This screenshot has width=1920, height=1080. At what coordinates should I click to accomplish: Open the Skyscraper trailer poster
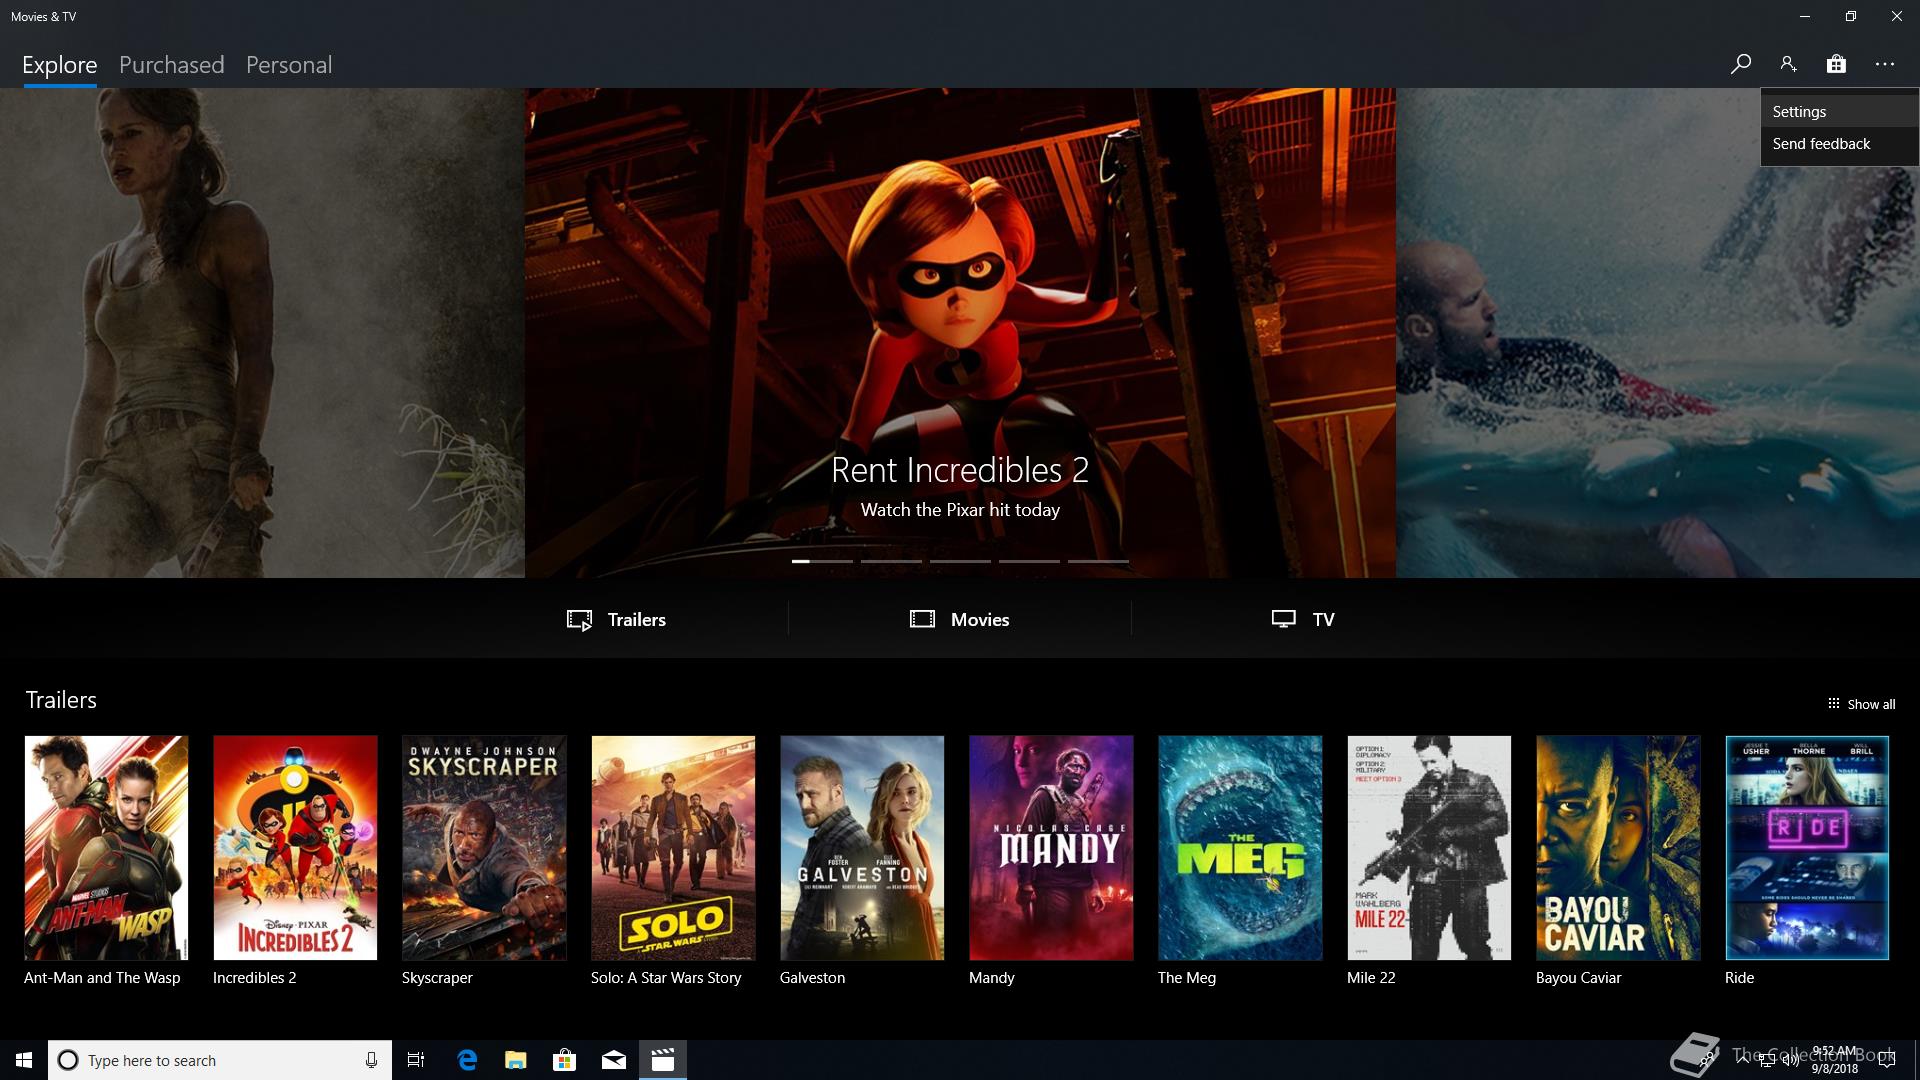point(484,848)
